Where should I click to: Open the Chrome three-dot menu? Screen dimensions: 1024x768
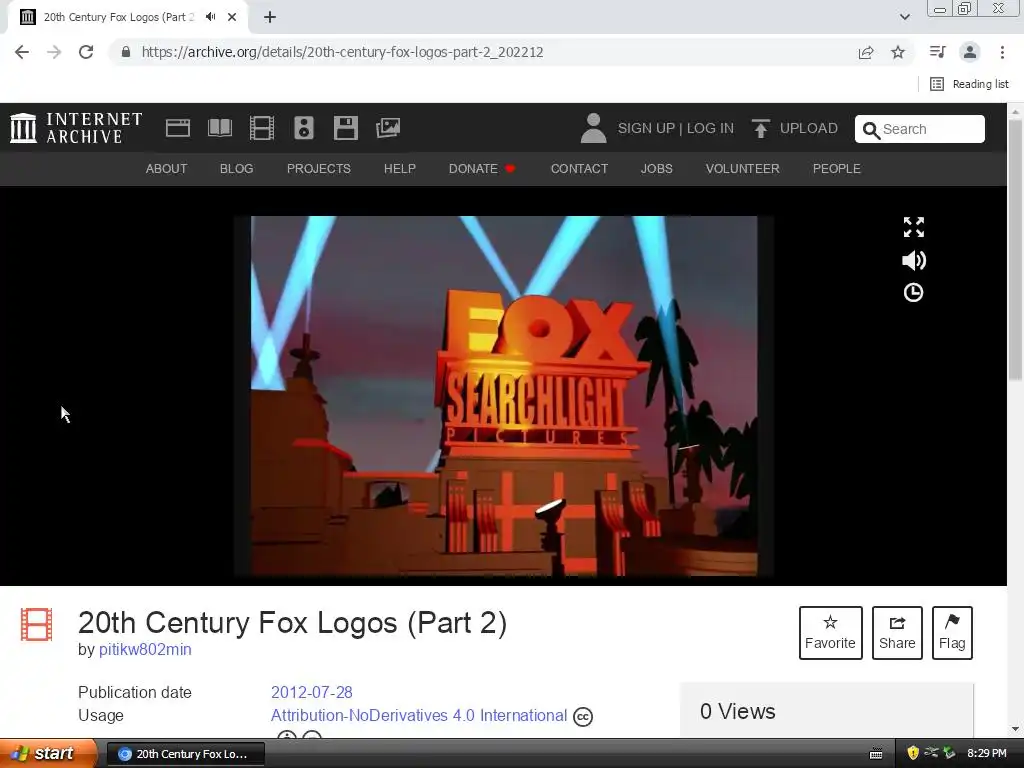click(1002, 52)
